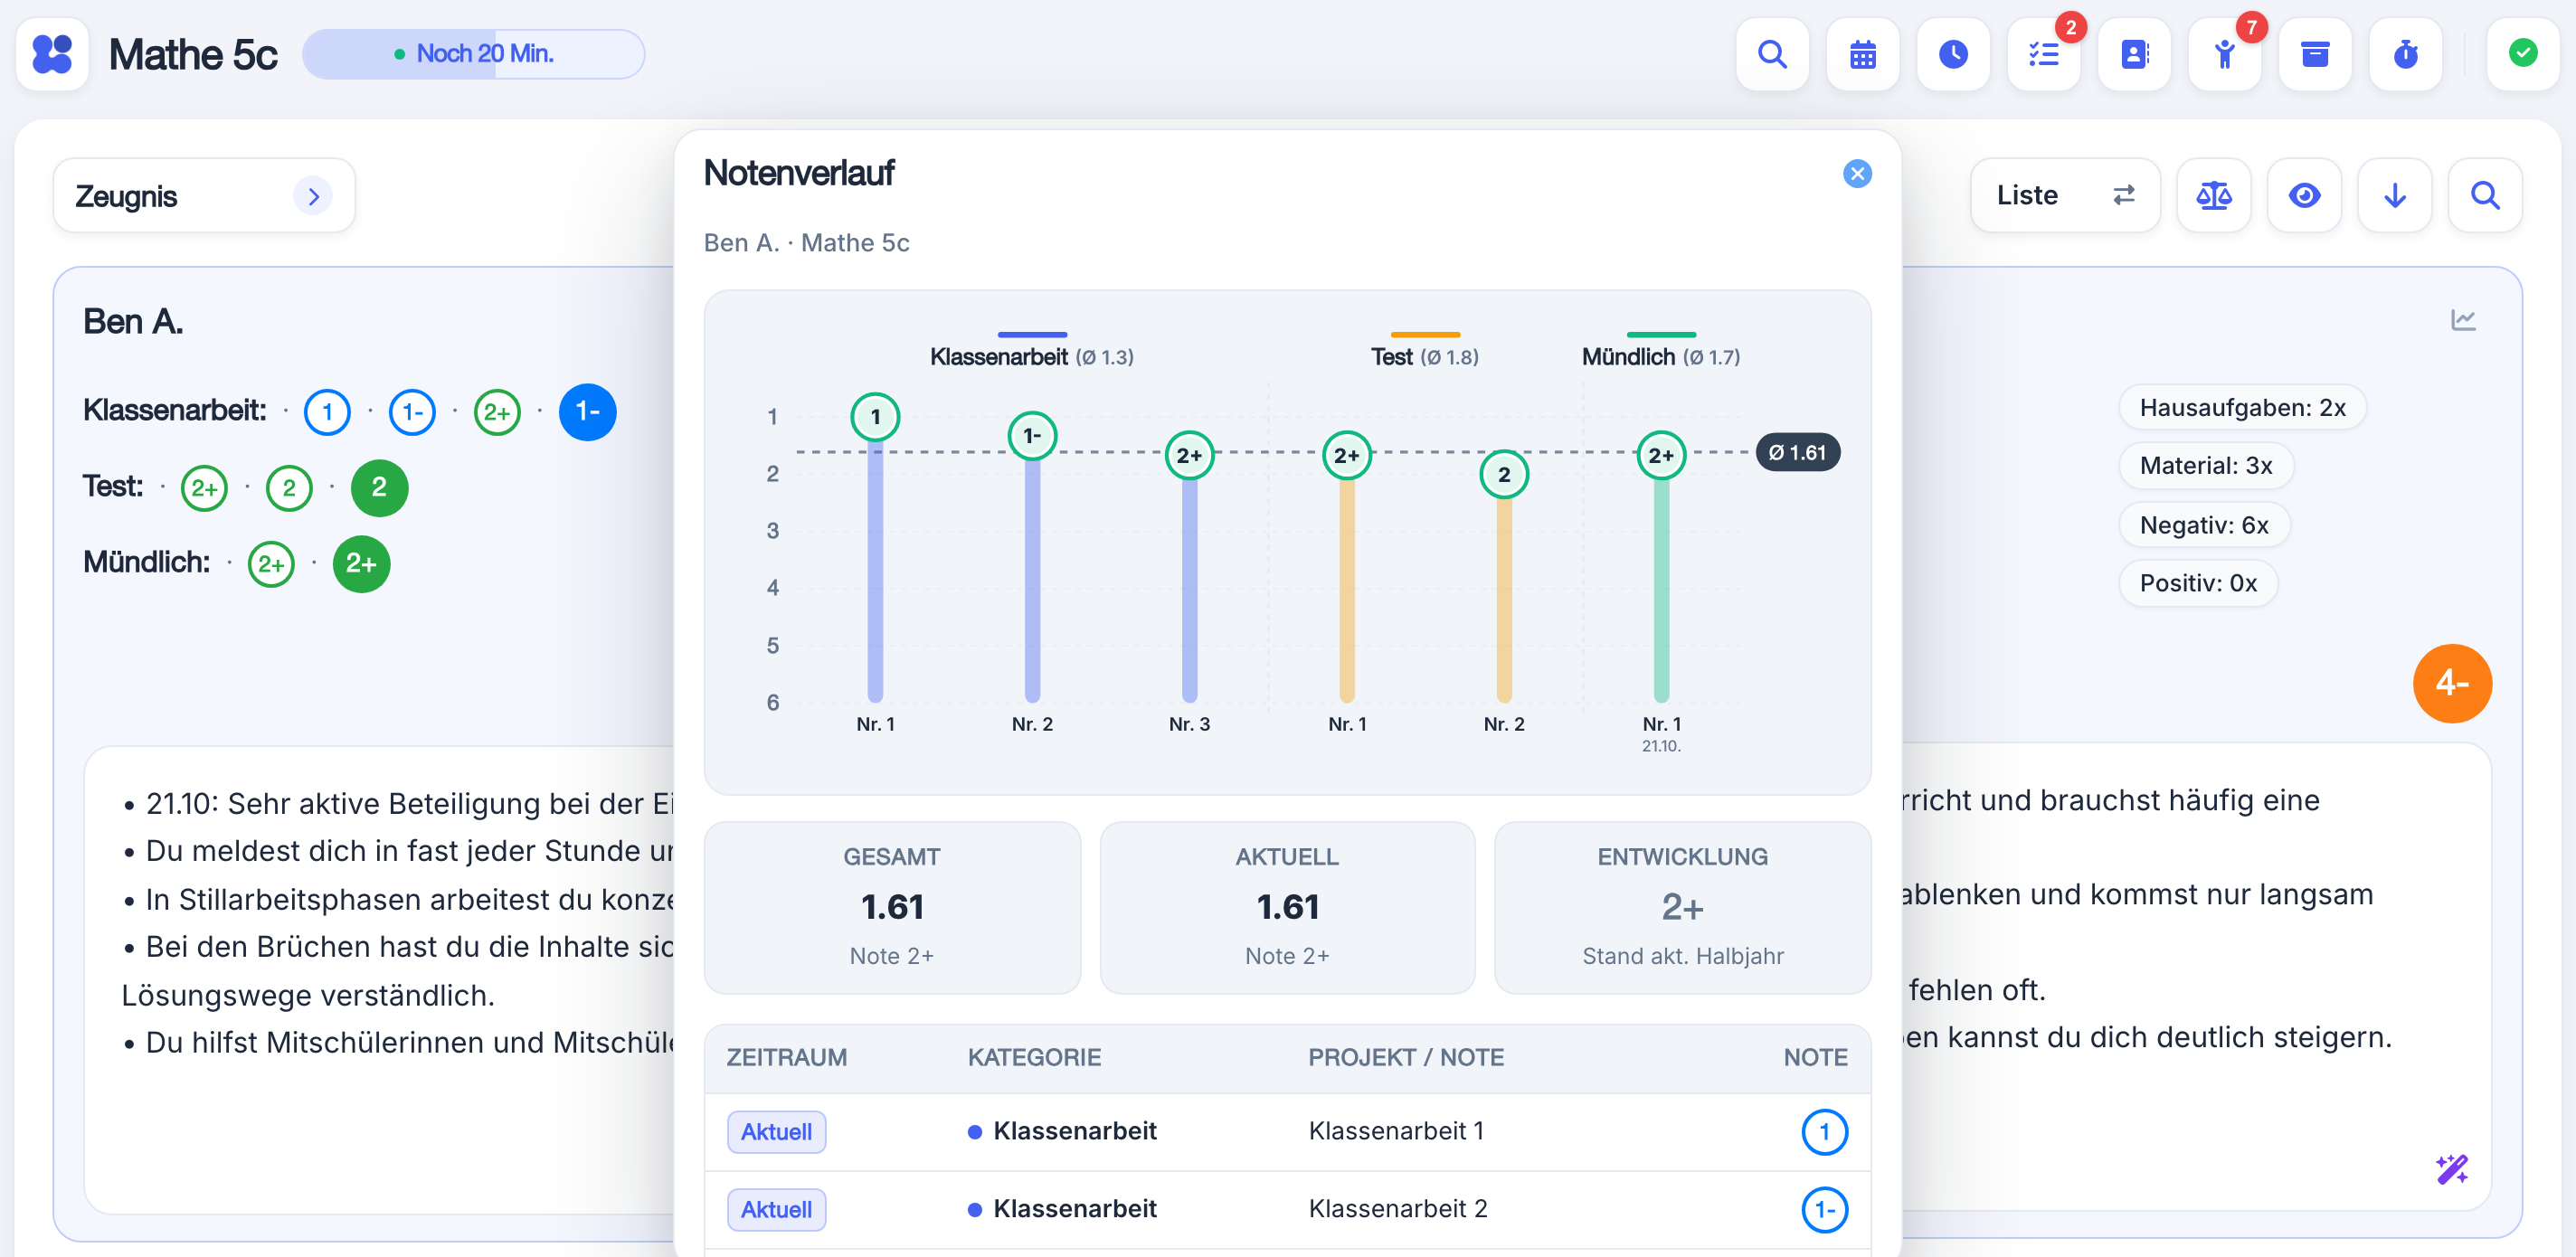Click the filled green 2 Test grade badge
This screenshot has height=1257, width=2576.
click(379, 488)
